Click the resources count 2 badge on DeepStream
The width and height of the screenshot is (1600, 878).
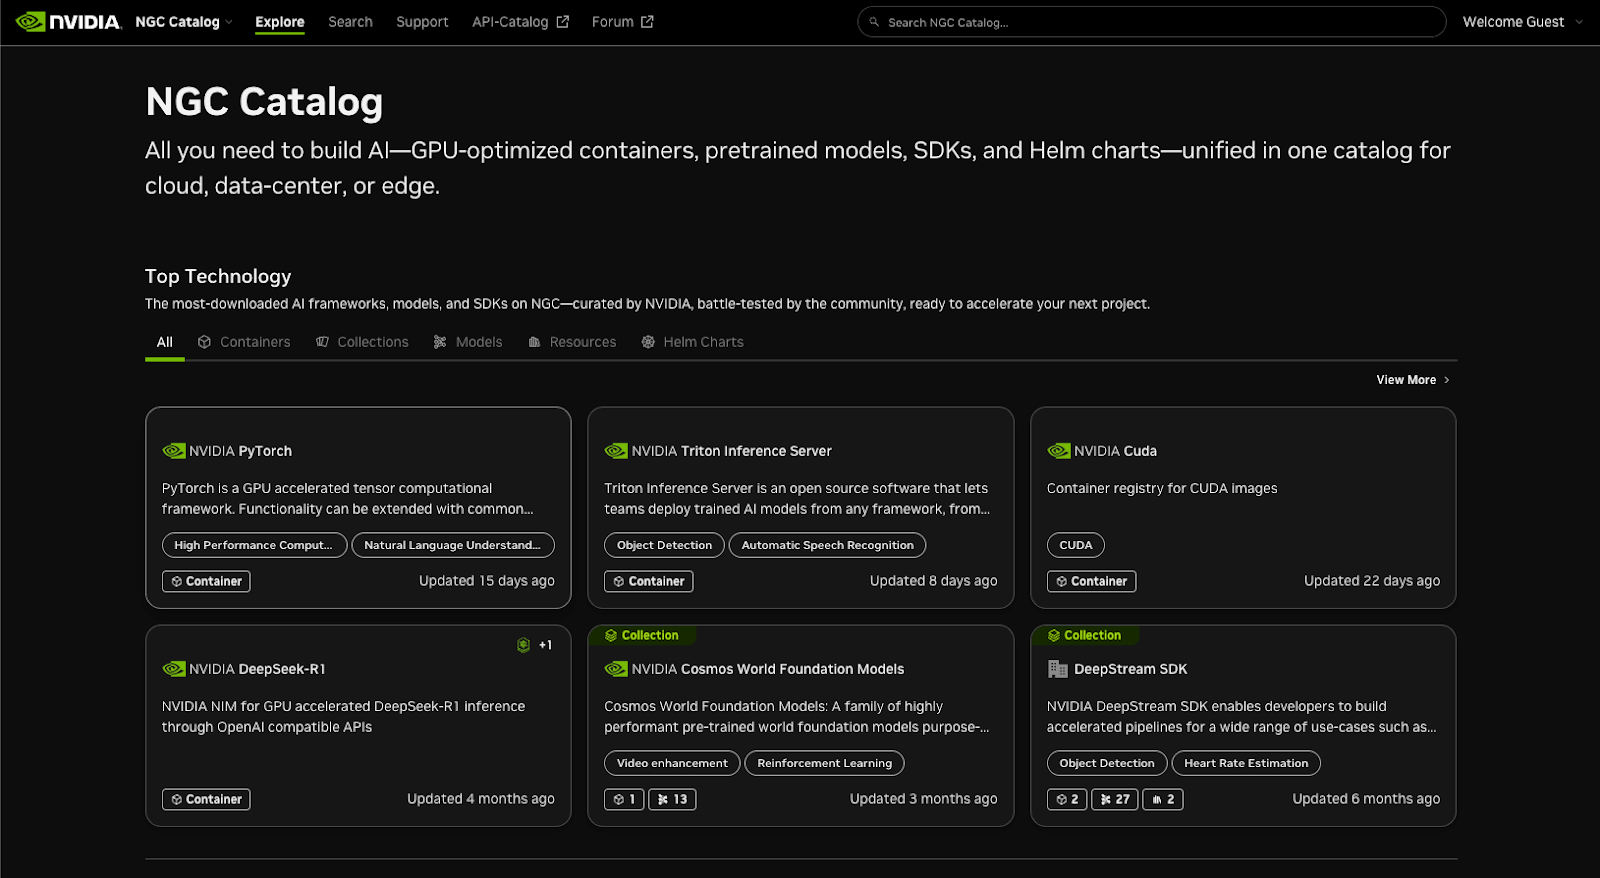click(x=1163, y=799)
